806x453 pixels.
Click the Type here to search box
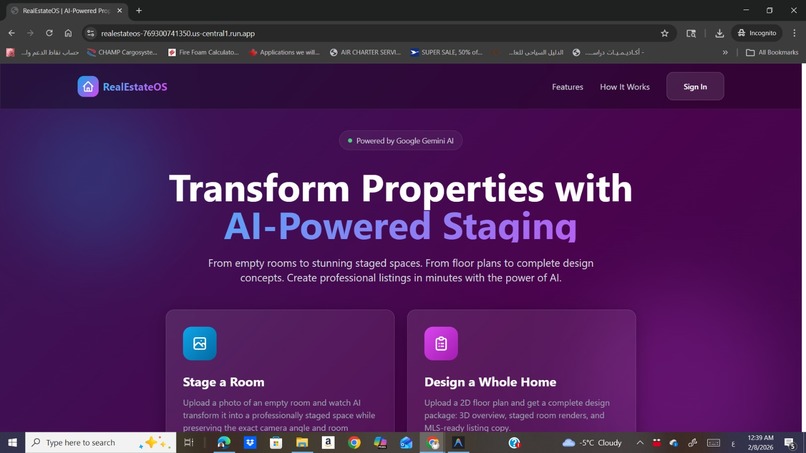(x=101, y=442)
